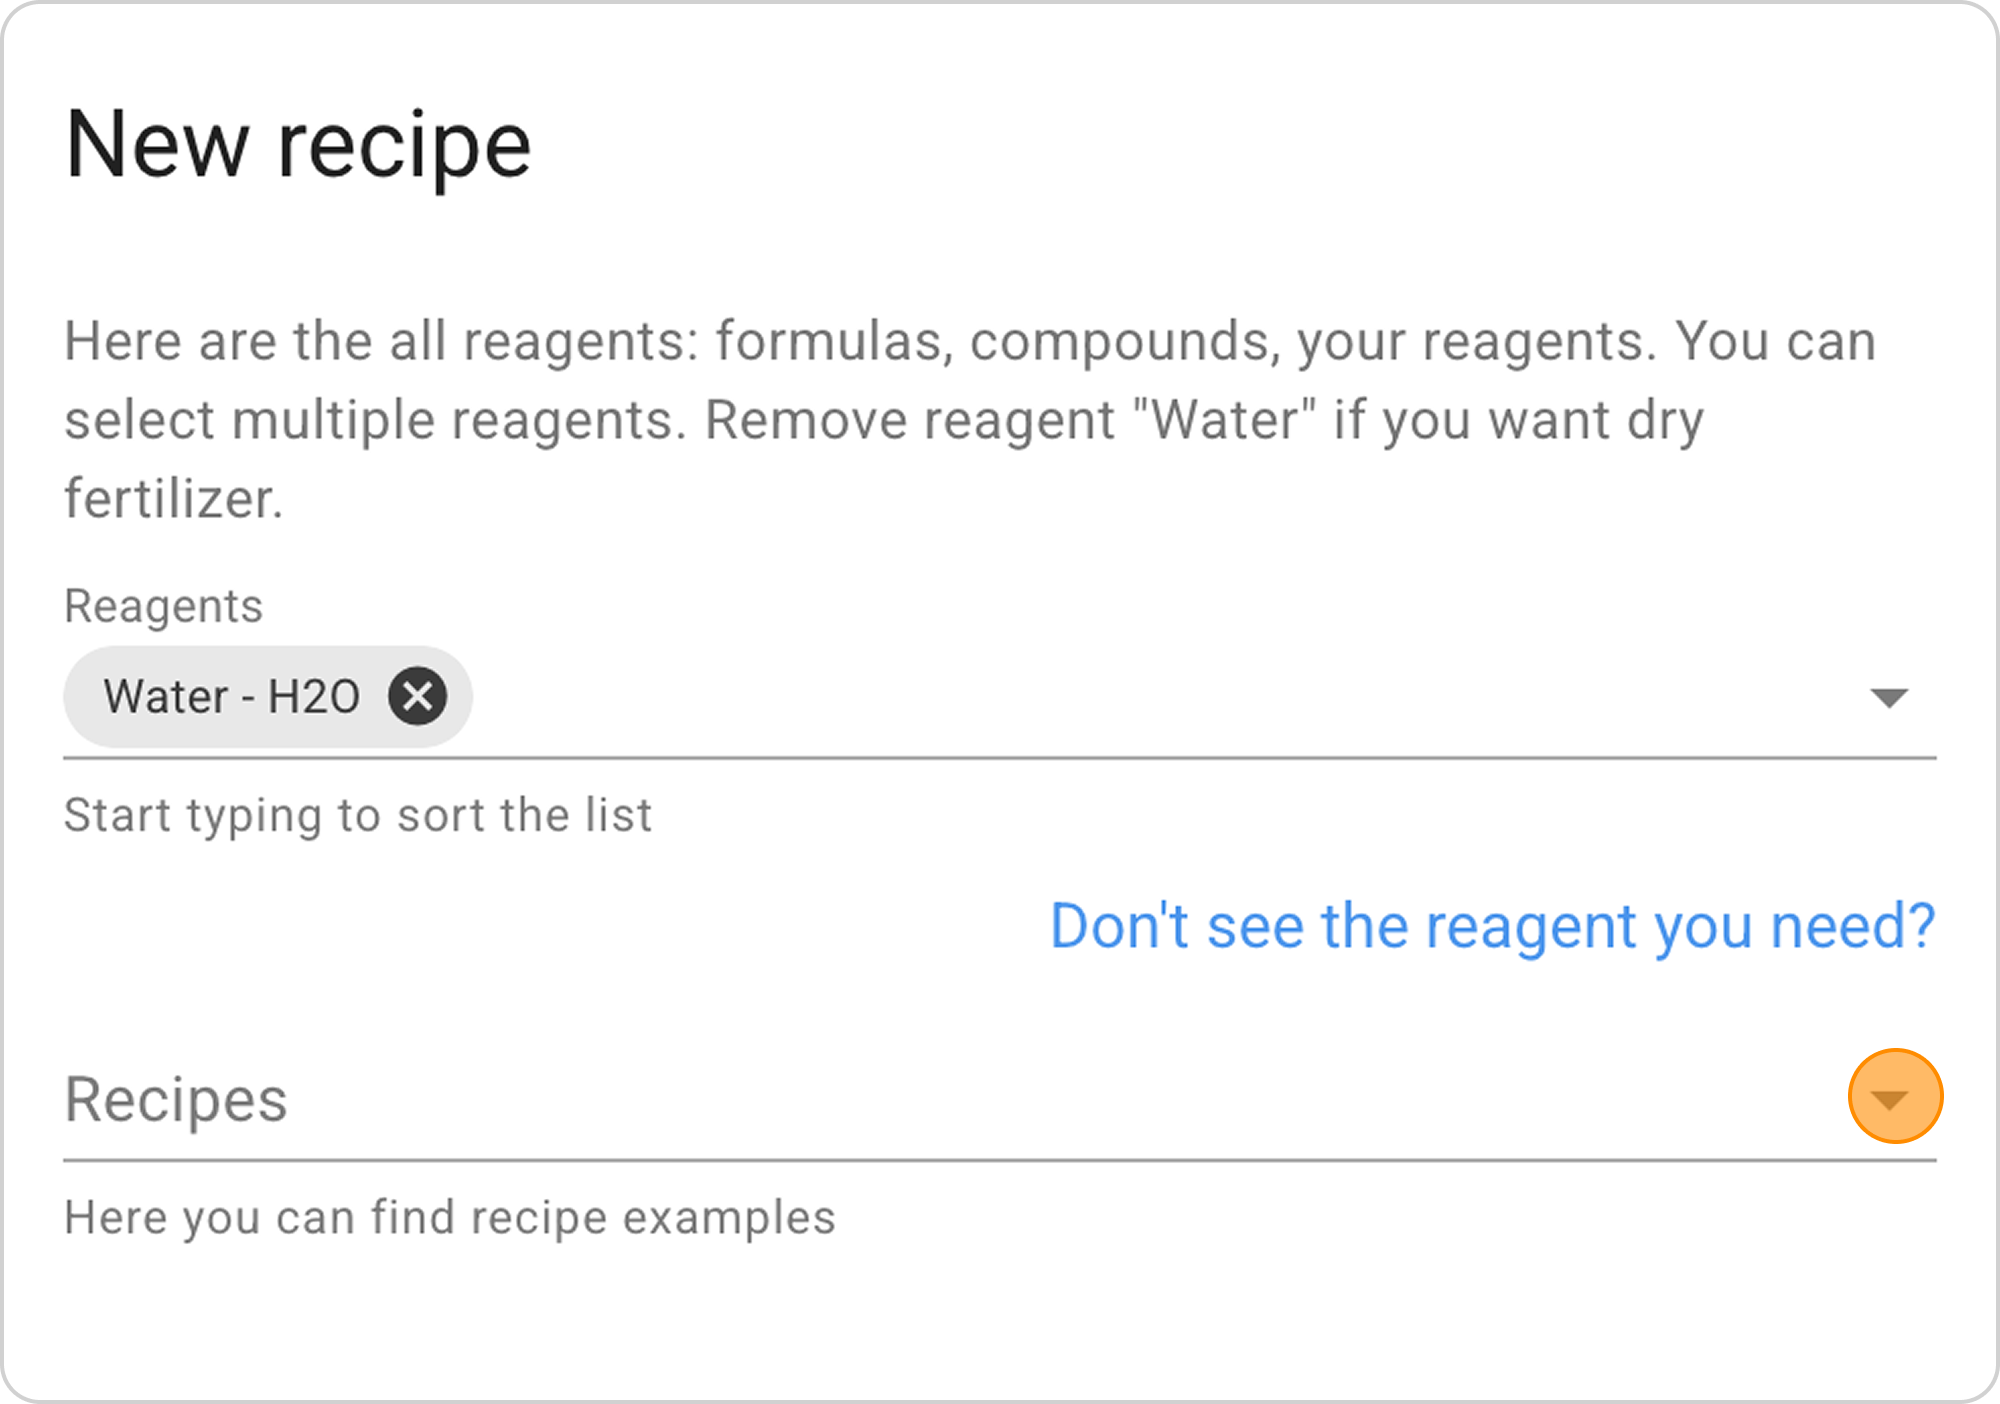This screenshot has height=1404, width=2000.
Task: Click the Recipes select field
Action: 900,1100
